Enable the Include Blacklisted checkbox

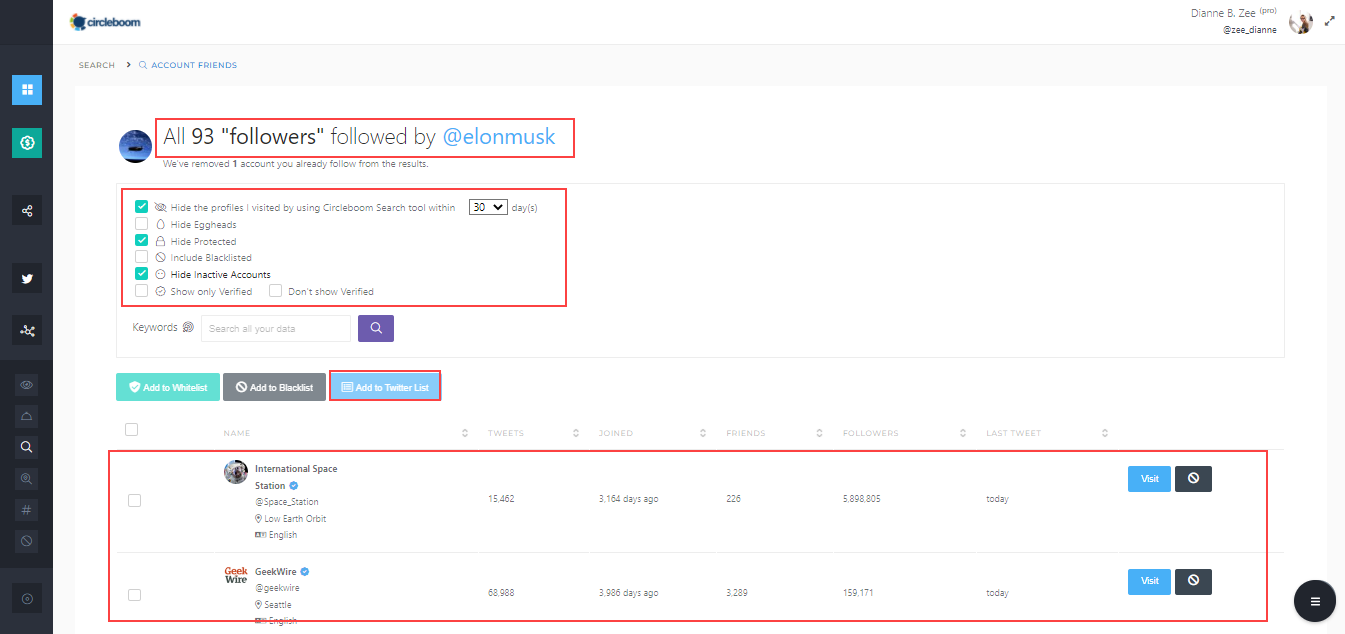point(142,257)
